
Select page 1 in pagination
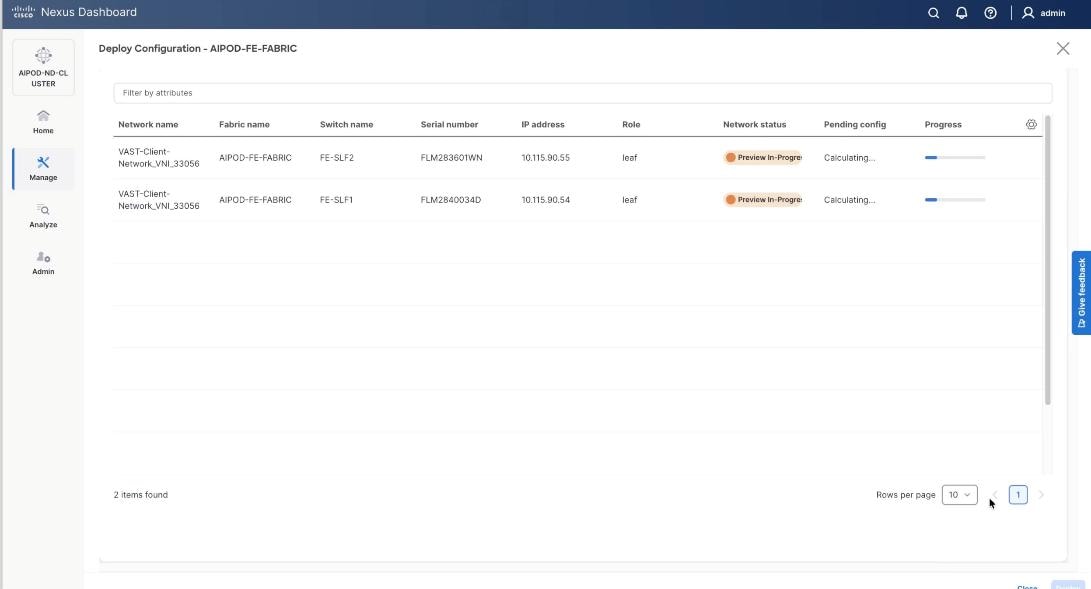[1018, 494]
